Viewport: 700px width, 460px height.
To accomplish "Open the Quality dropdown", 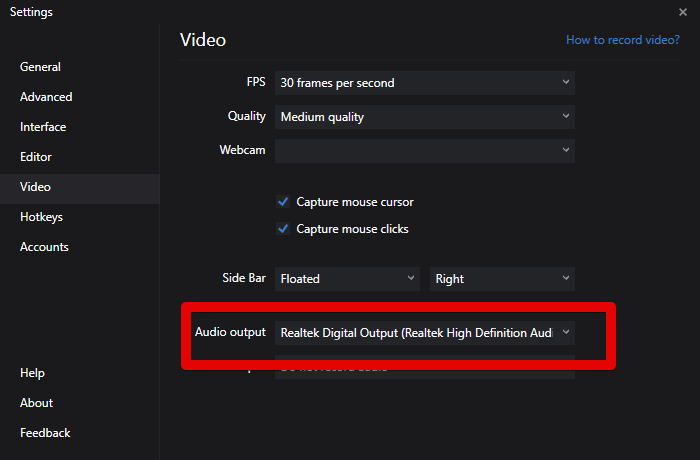I will (x=424, y=117).
